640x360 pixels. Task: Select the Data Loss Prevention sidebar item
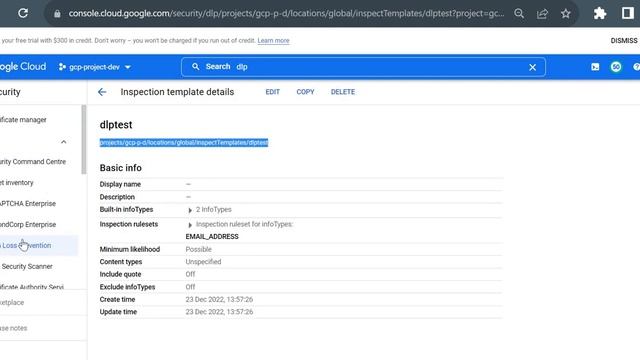[x=38, y=245]
